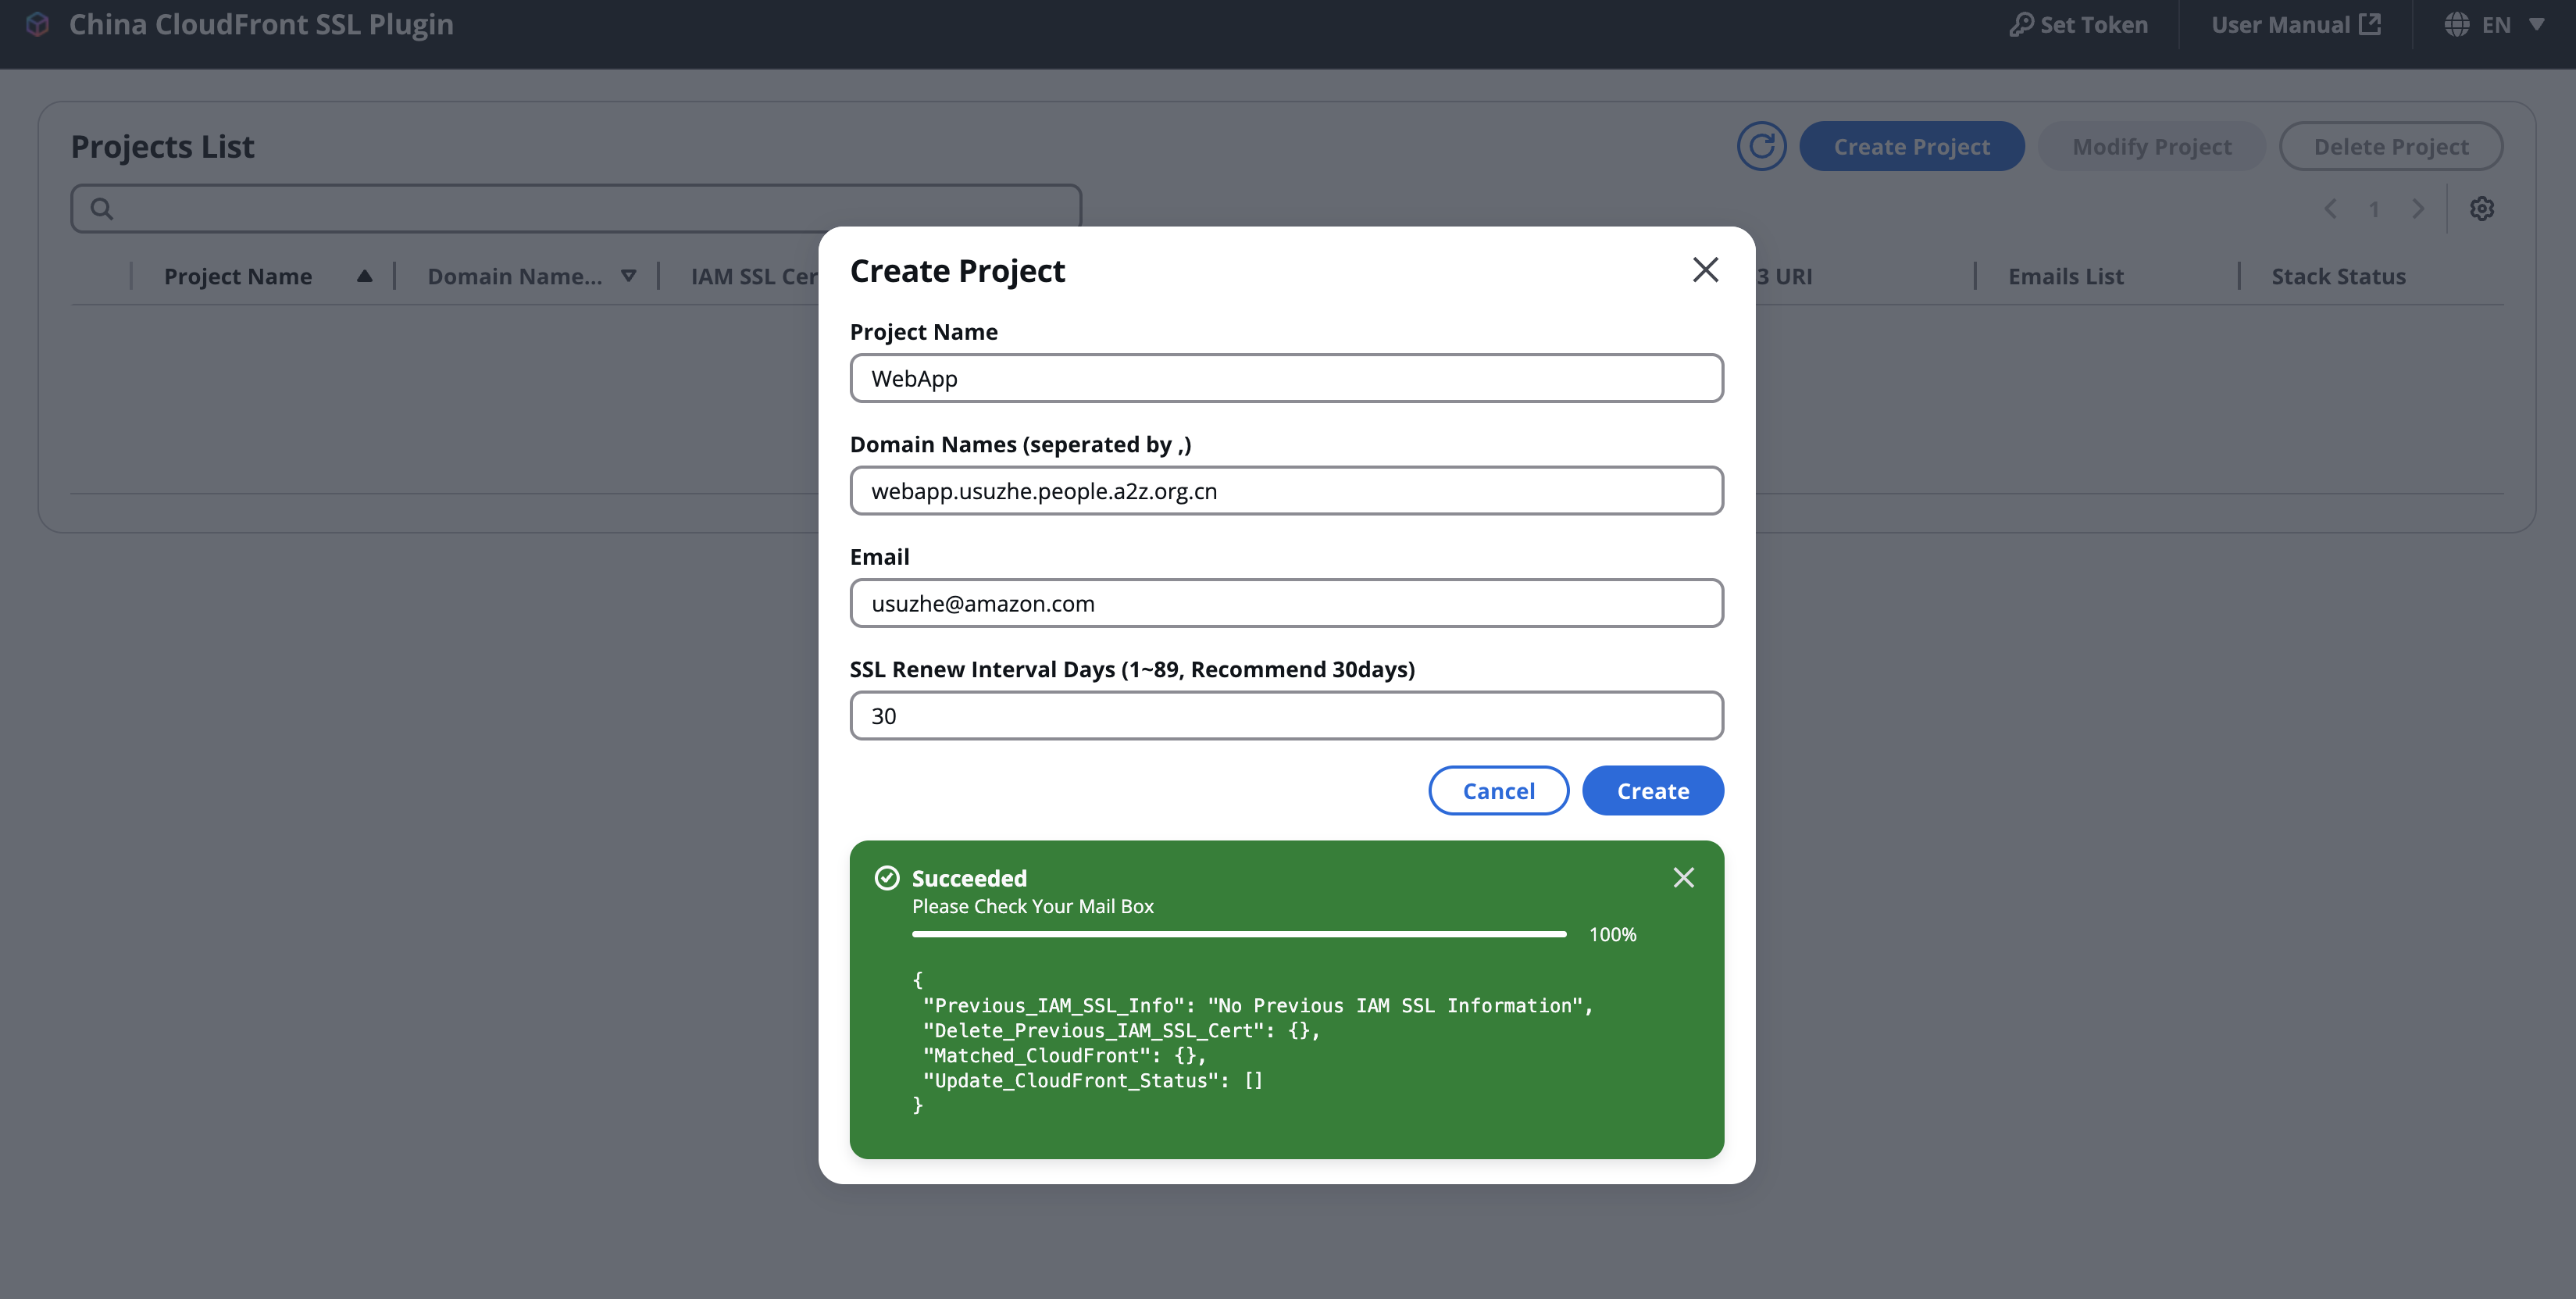2576x1299 pixels.
Task: Edit the Domain Names field
Action: pos(1286,491)
